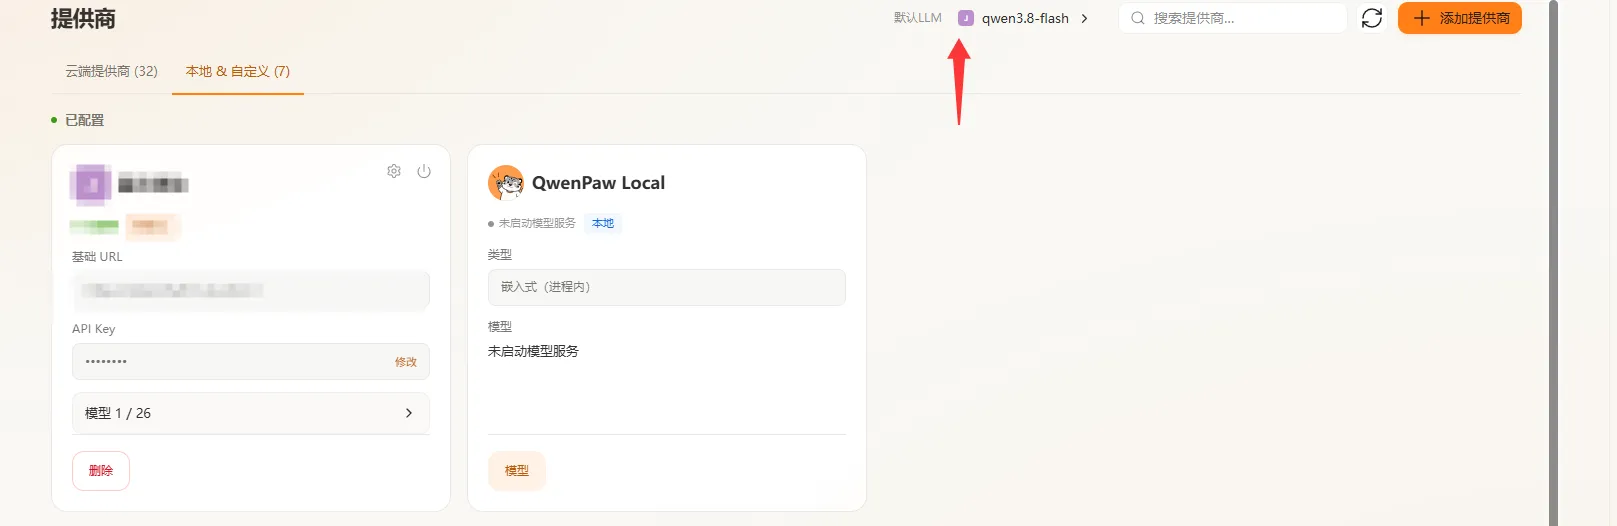Click the 未启动模型服务 text under 模型
The image size is (1617, 526).
pyautogui.click(x=533, y=351)
